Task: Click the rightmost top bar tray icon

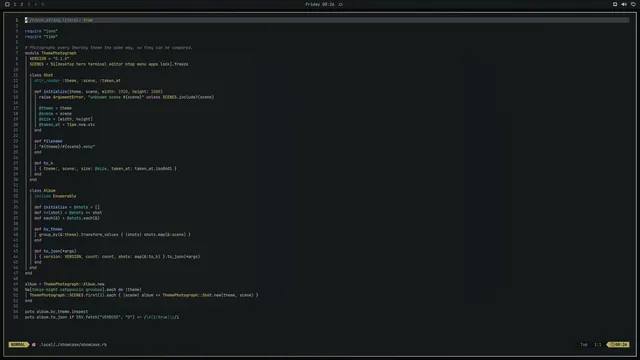Action: pos(633,4)
